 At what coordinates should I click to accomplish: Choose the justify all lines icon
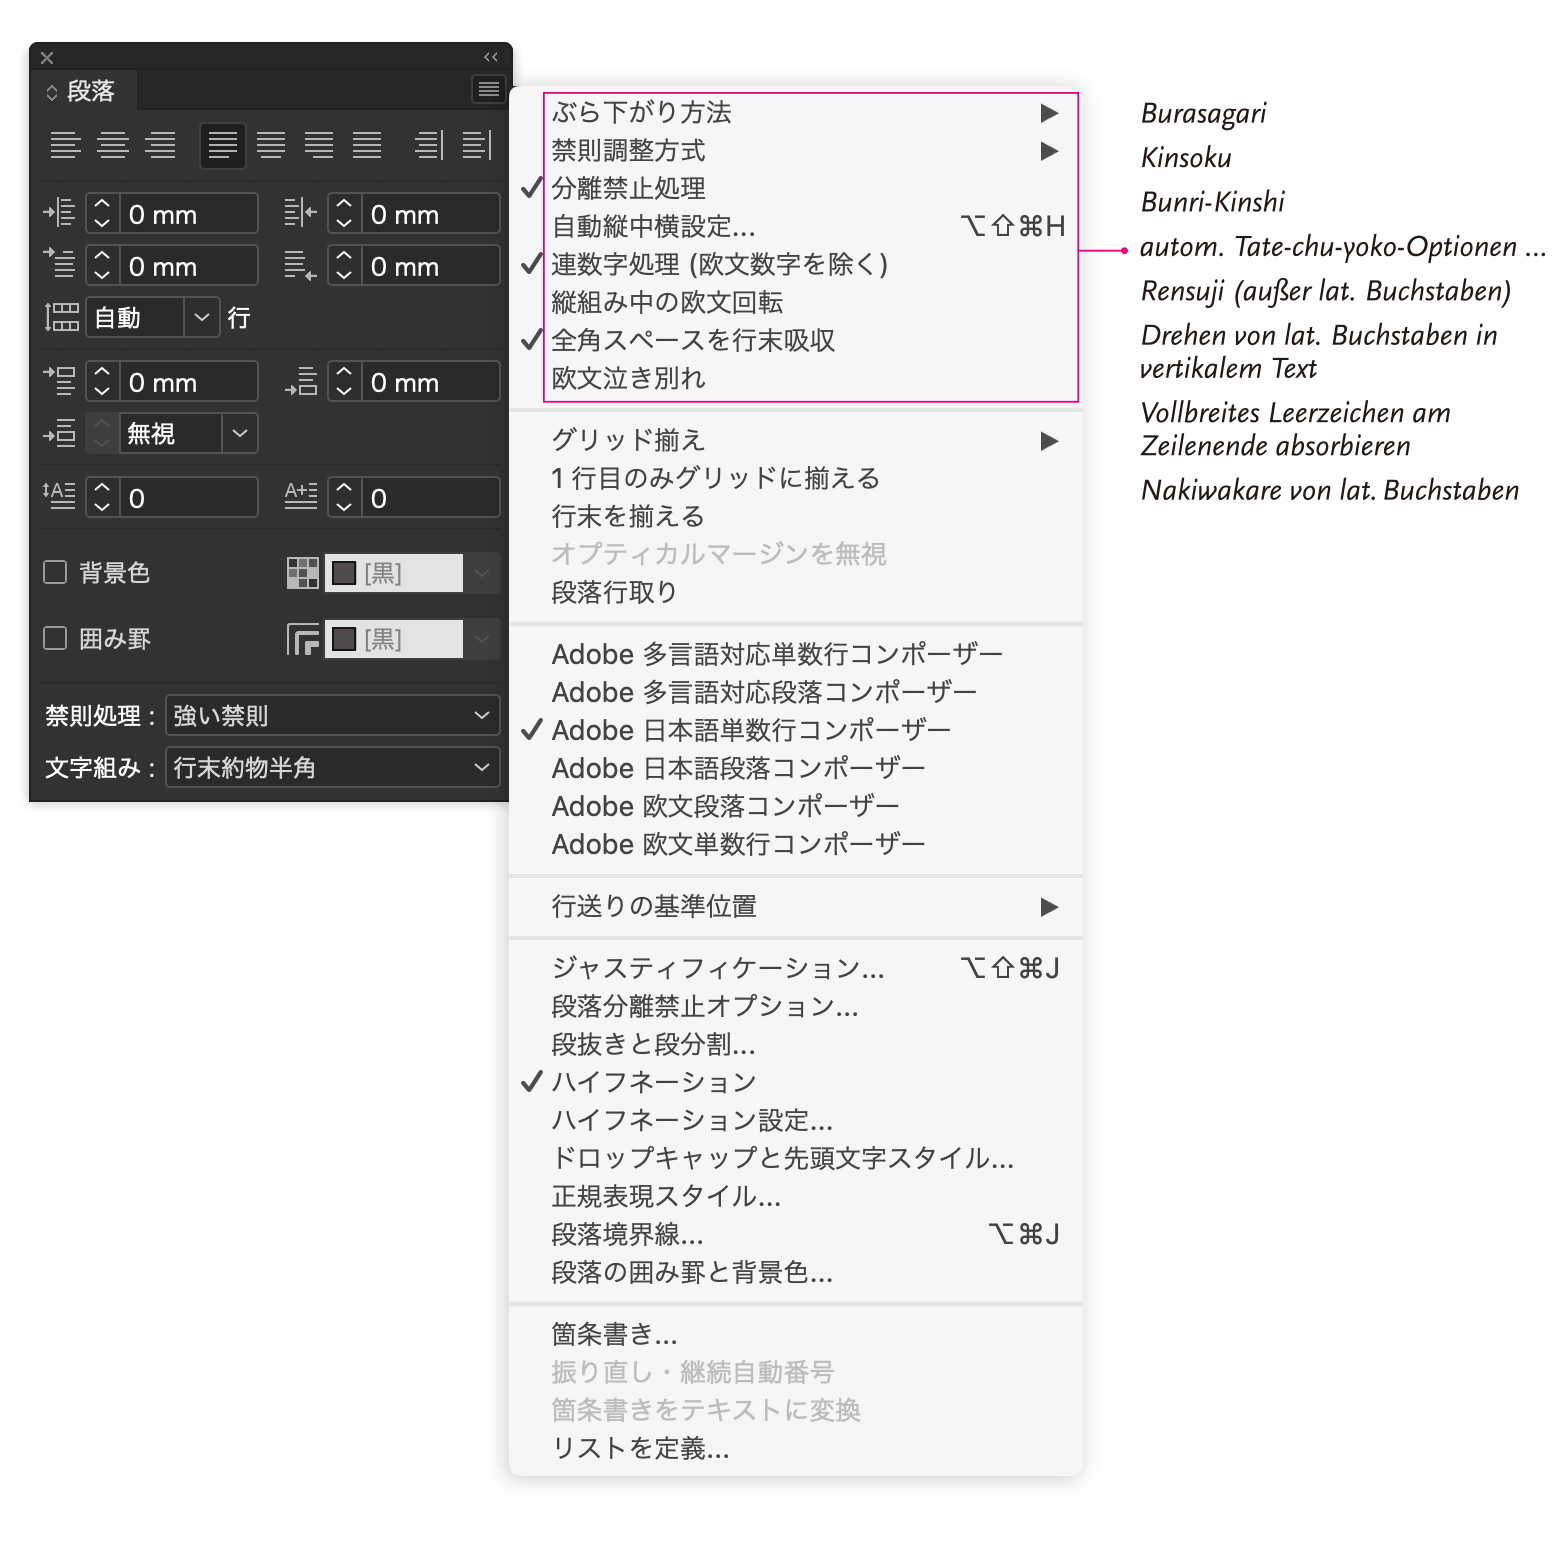[367, 145]
